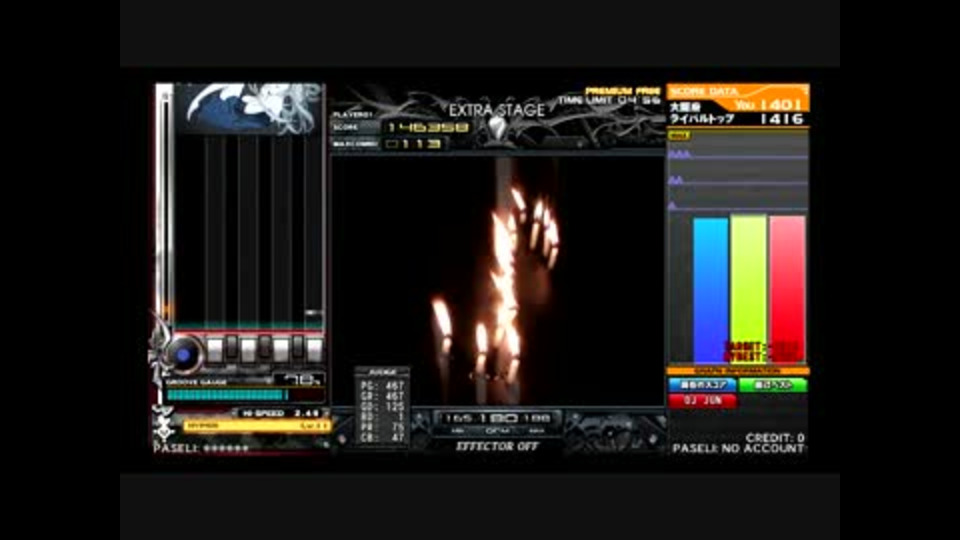Viewport: 960px width, 540px height.
Task: Click the JUDGE panel header
Action: [382, 372]
